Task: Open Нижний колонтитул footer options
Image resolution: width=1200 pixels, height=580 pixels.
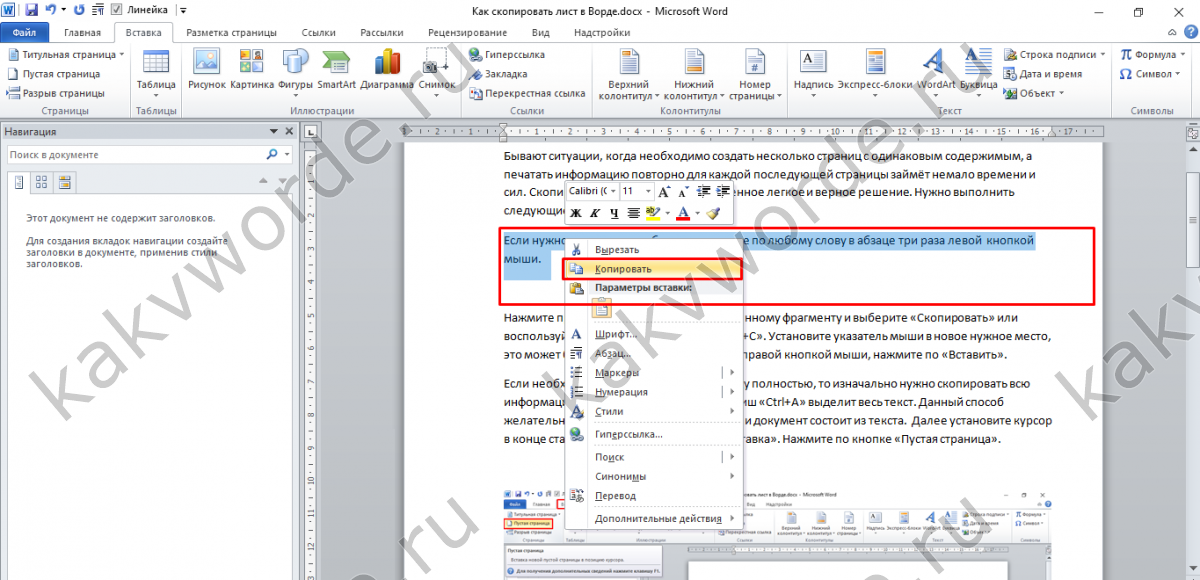Action: 694,75
